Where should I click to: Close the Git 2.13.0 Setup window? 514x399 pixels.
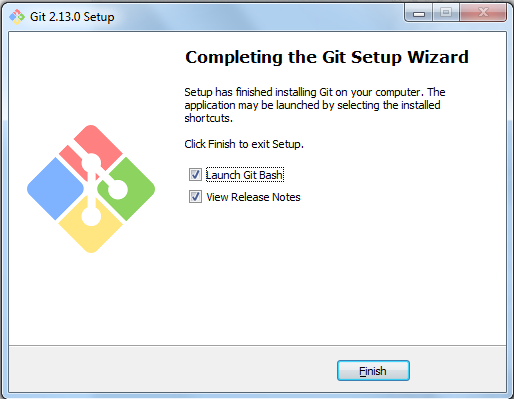(483, 13)
